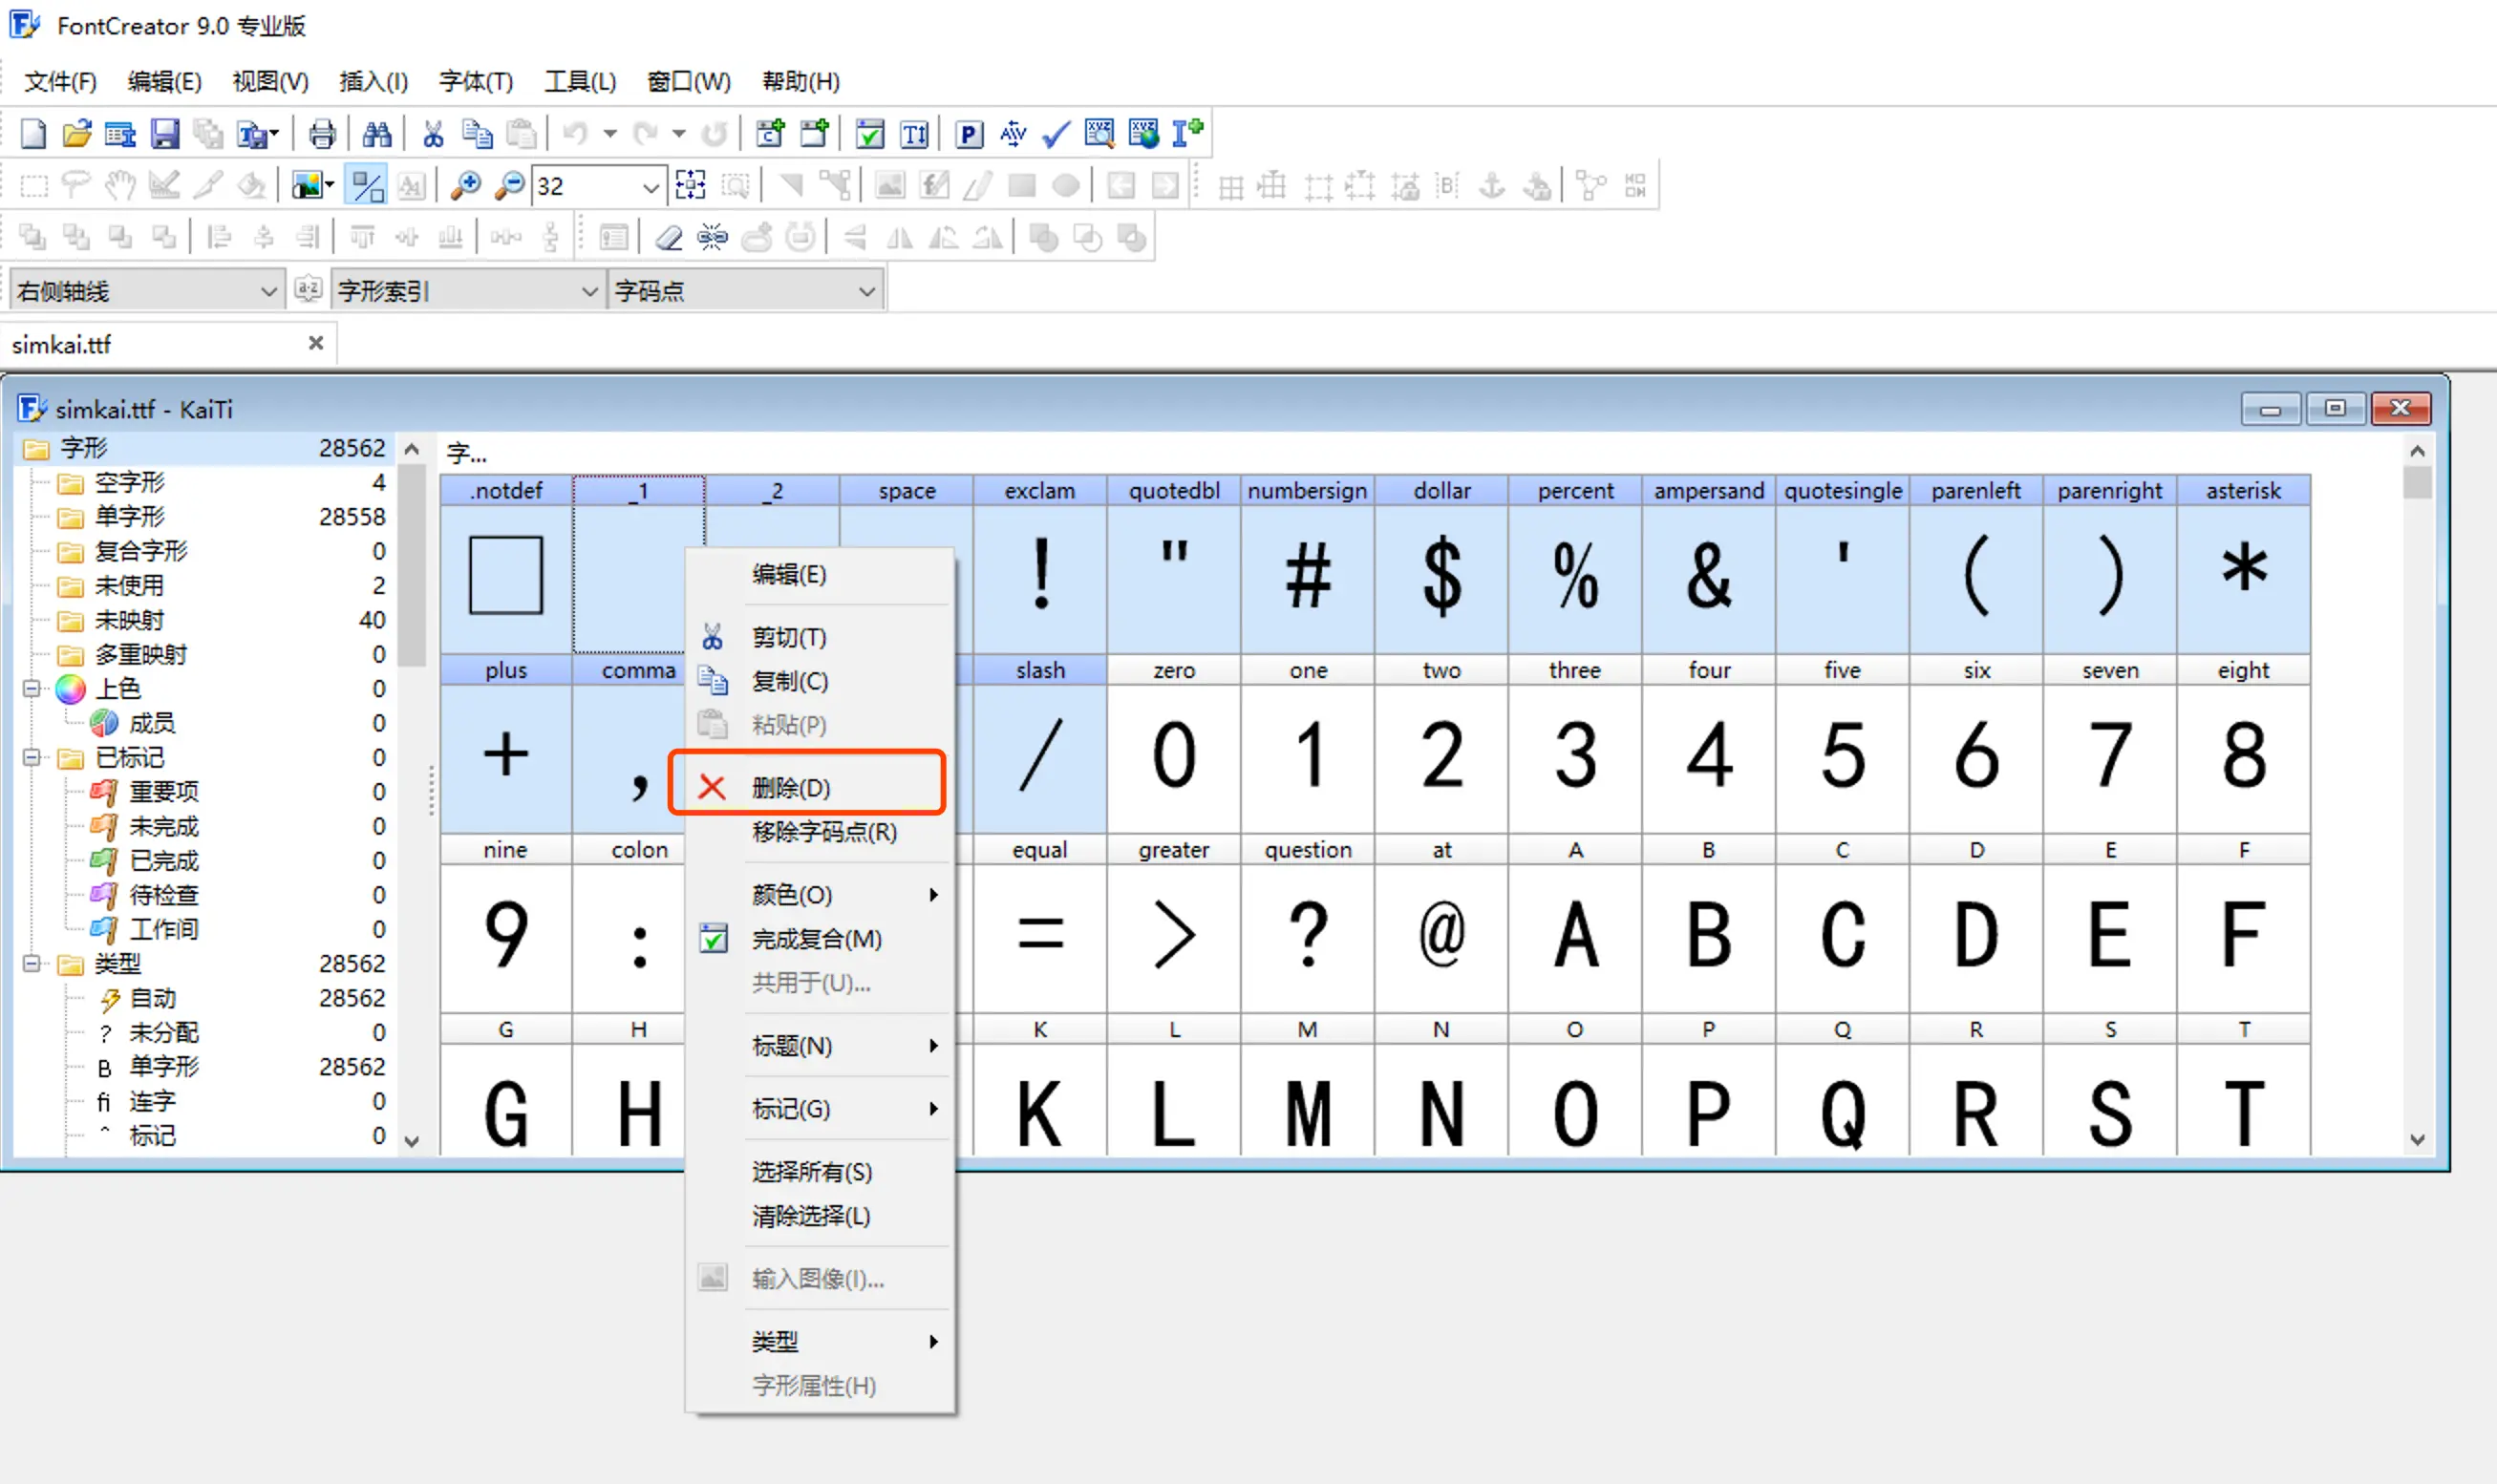Select the ampersand glyph cell
Screen dimensions: 2497x1484
(x=1708, y=575)
